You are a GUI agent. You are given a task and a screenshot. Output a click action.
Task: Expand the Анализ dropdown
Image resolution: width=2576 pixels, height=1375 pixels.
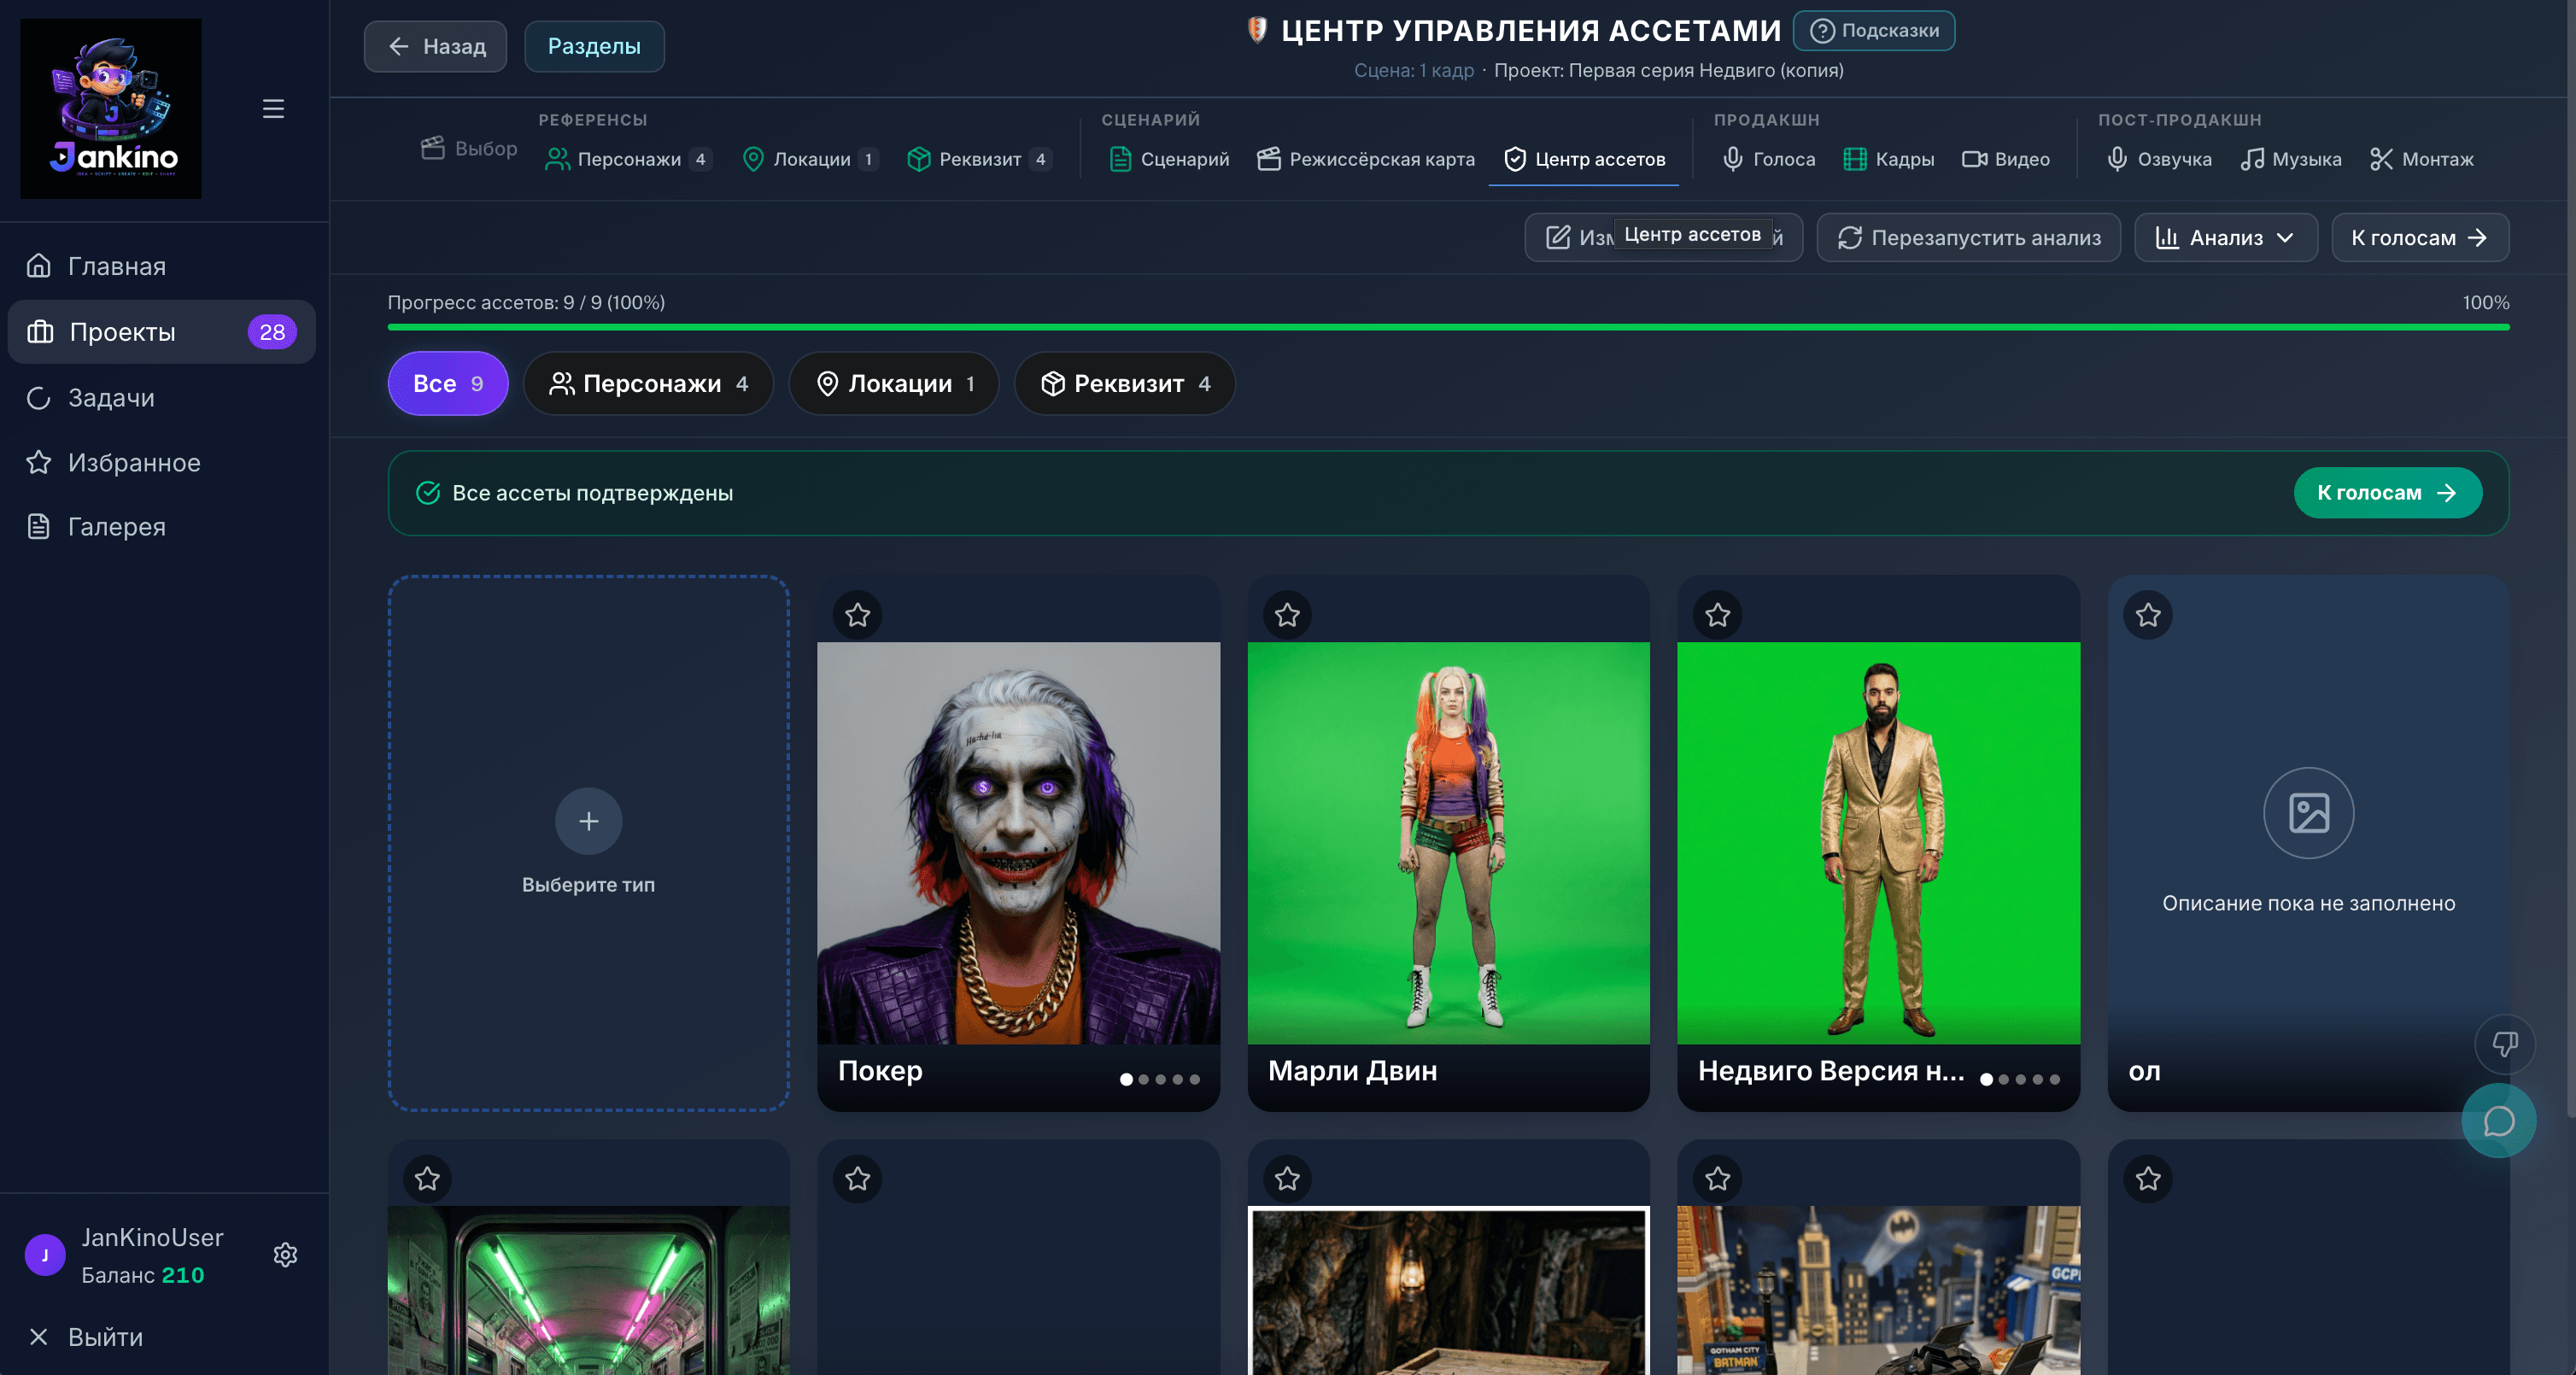(2225, 237)
